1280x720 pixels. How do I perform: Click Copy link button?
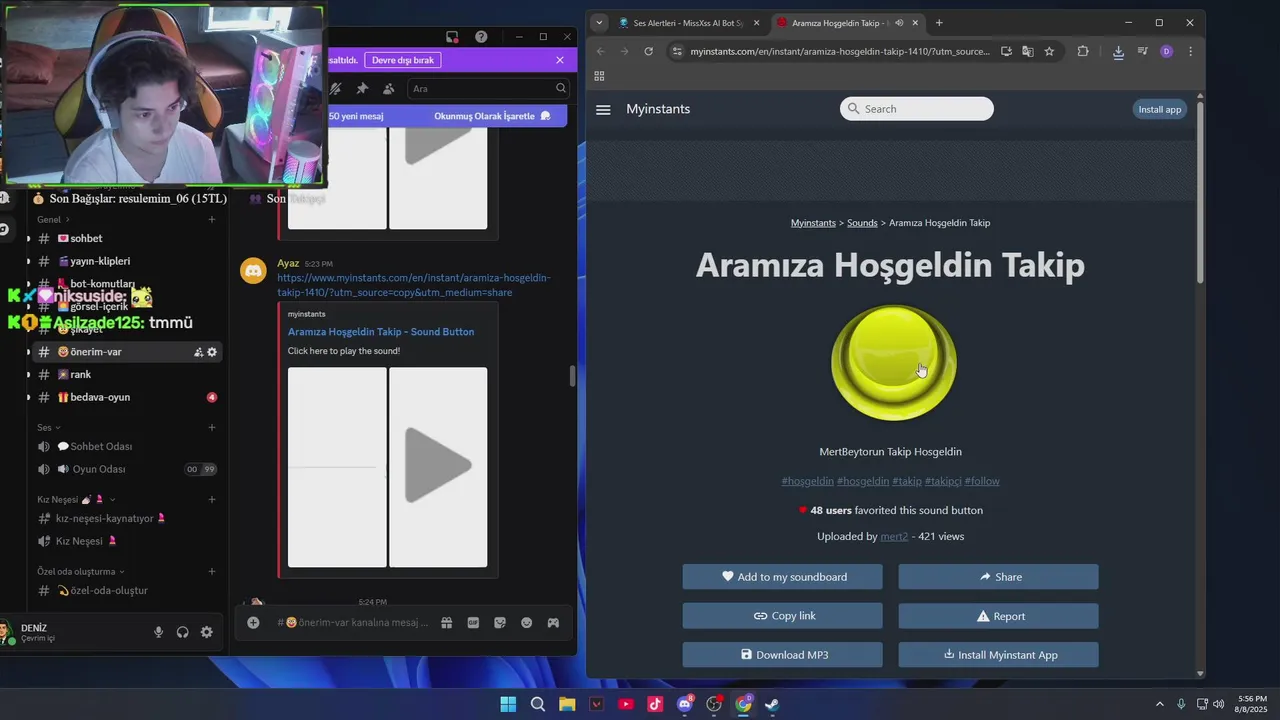point(783,616)
